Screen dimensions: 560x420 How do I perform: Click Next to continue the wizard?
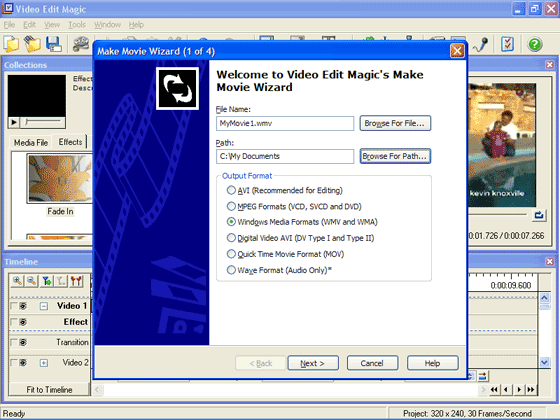(x=313, y=363)
